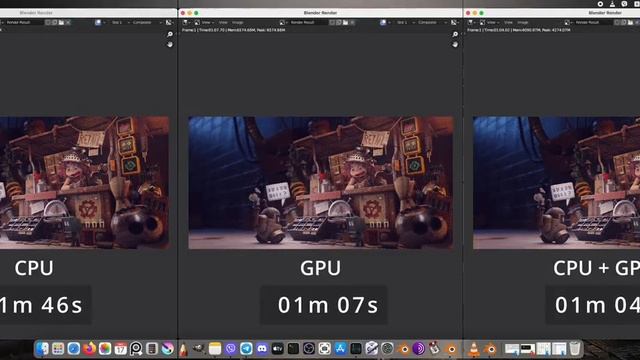Click the "01m 07s" render time label
The width and height of the screenshot is (640, 360).
(x=328, y=305)
